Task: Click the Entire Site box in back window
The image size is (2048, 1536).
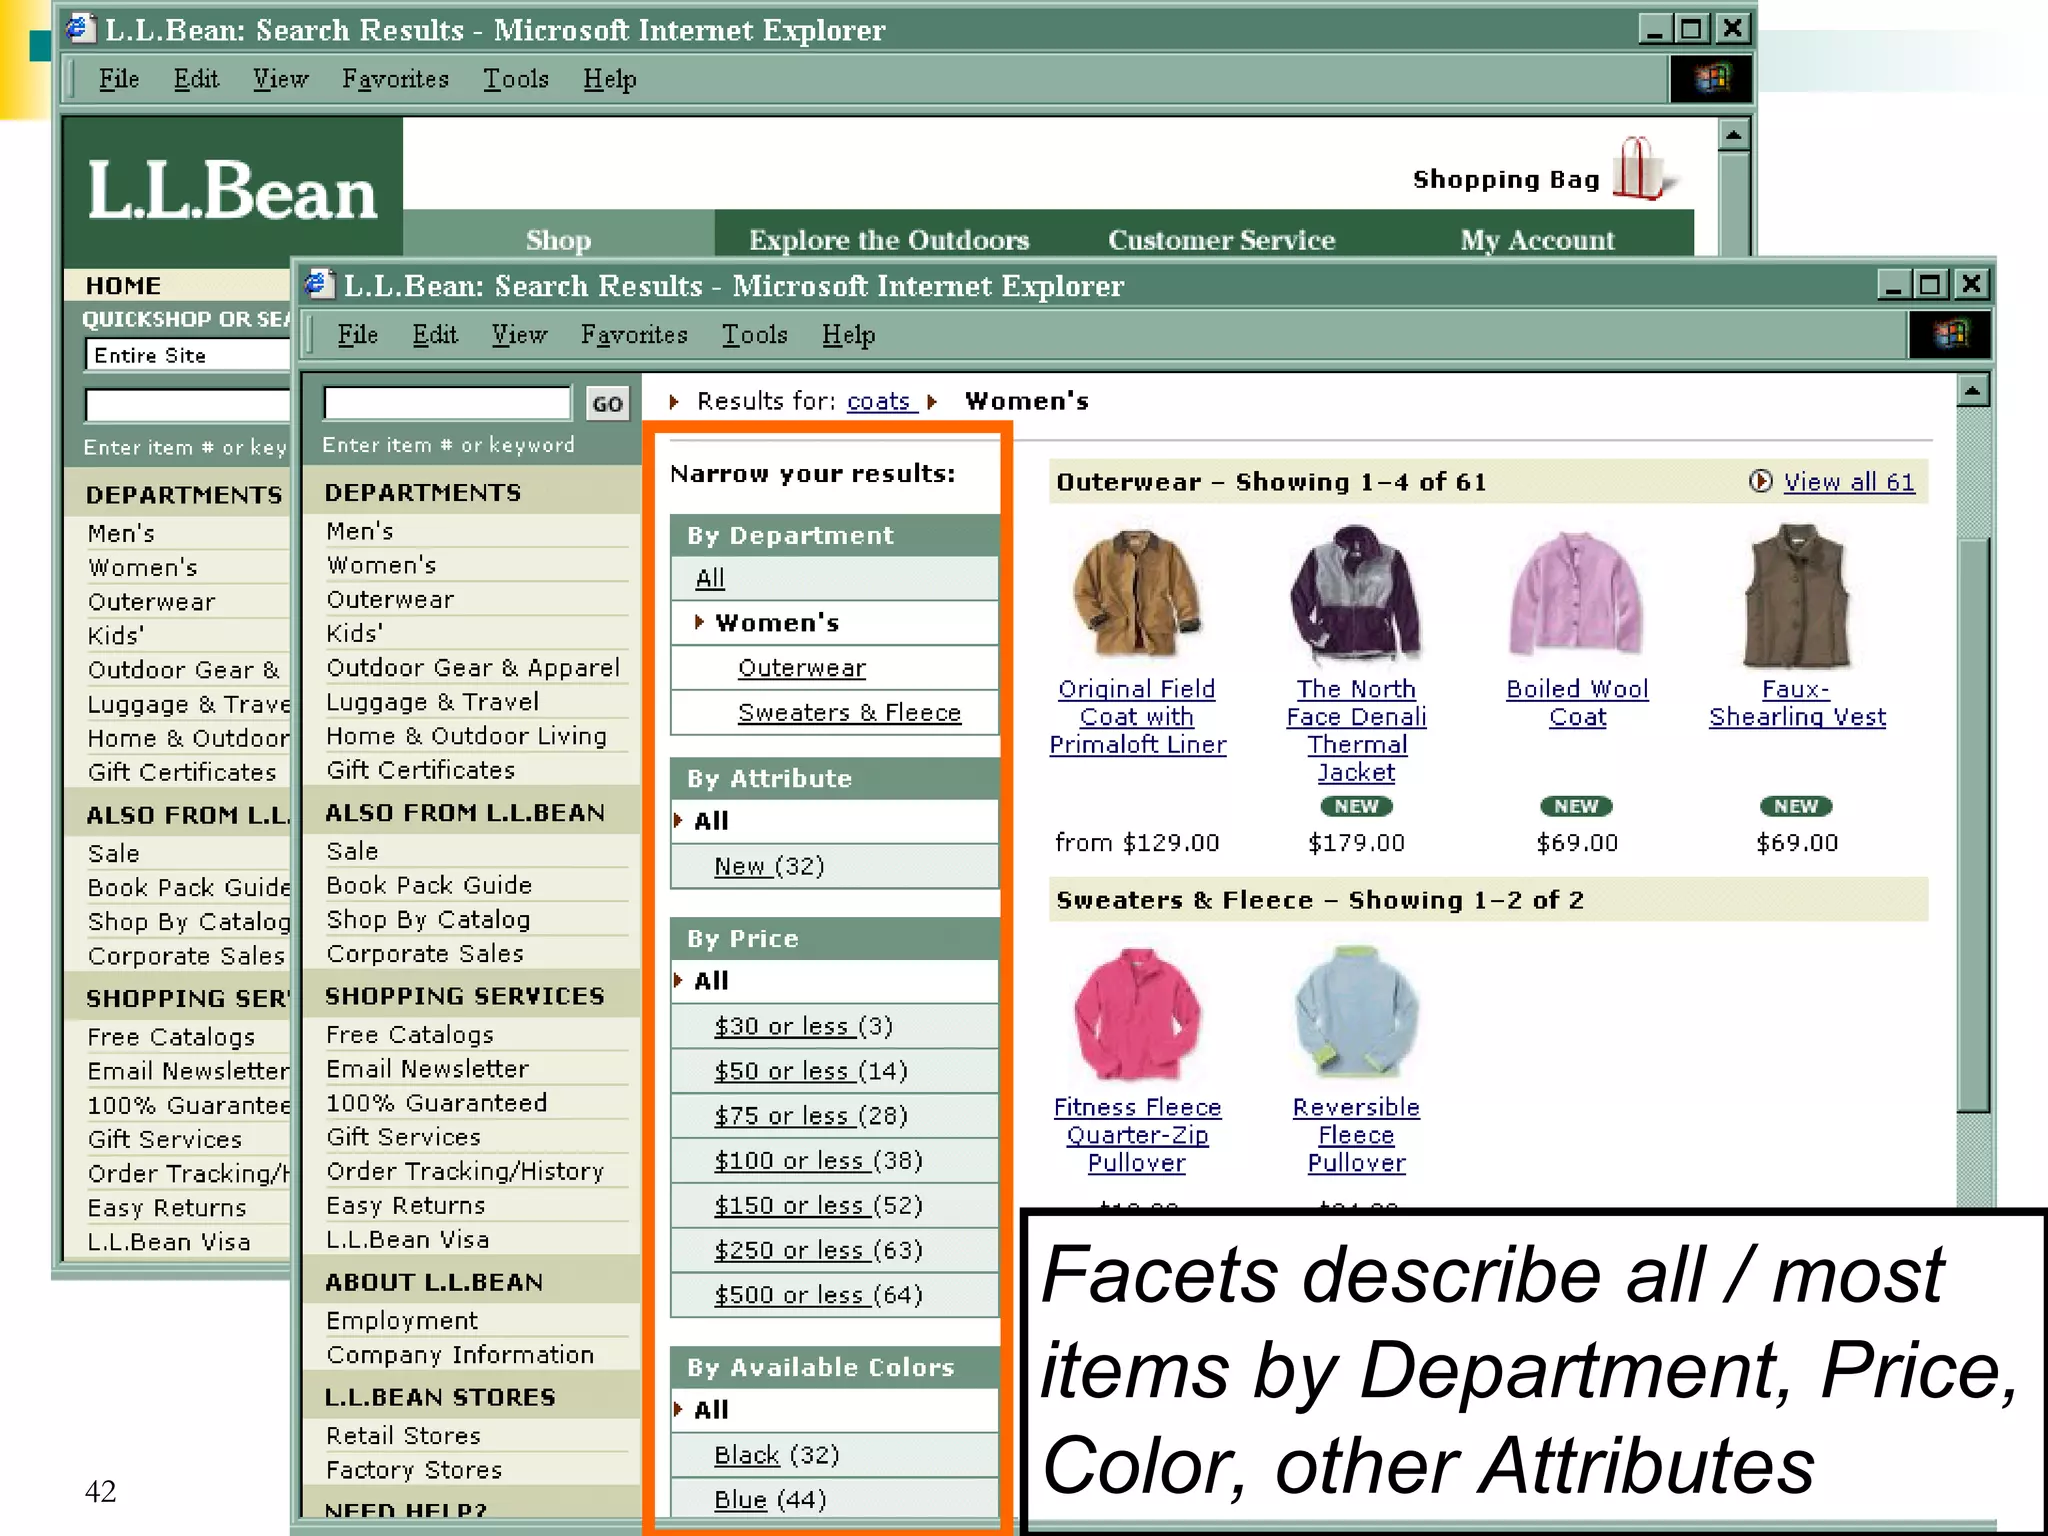Action: click(187, 355)
